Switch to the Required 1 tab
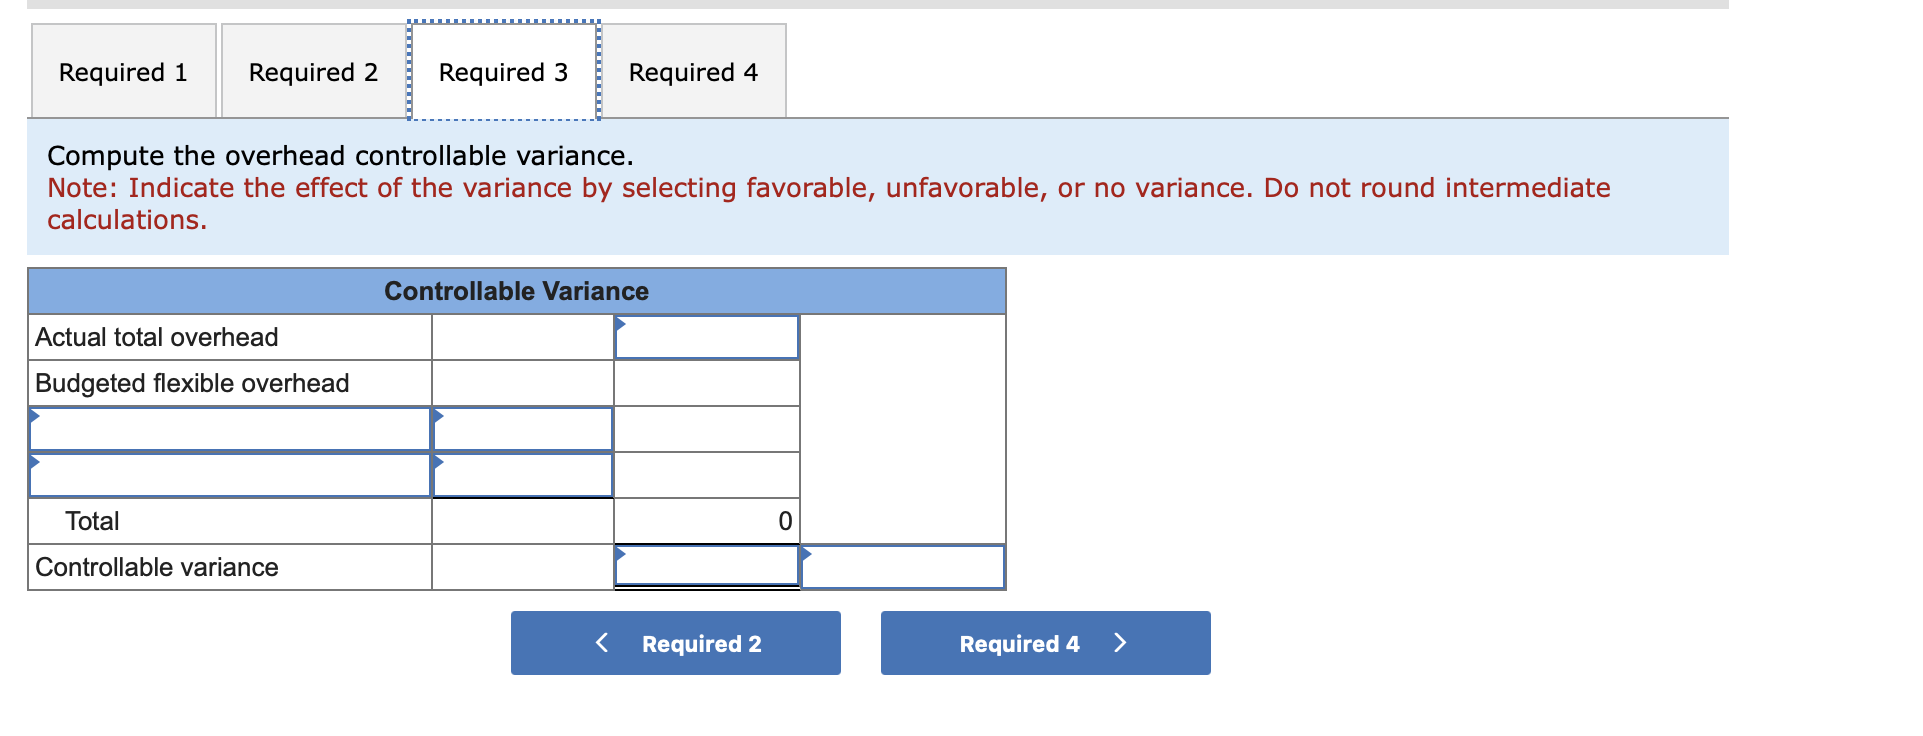This screenshot has width=1923, height=736. [121, 71]
